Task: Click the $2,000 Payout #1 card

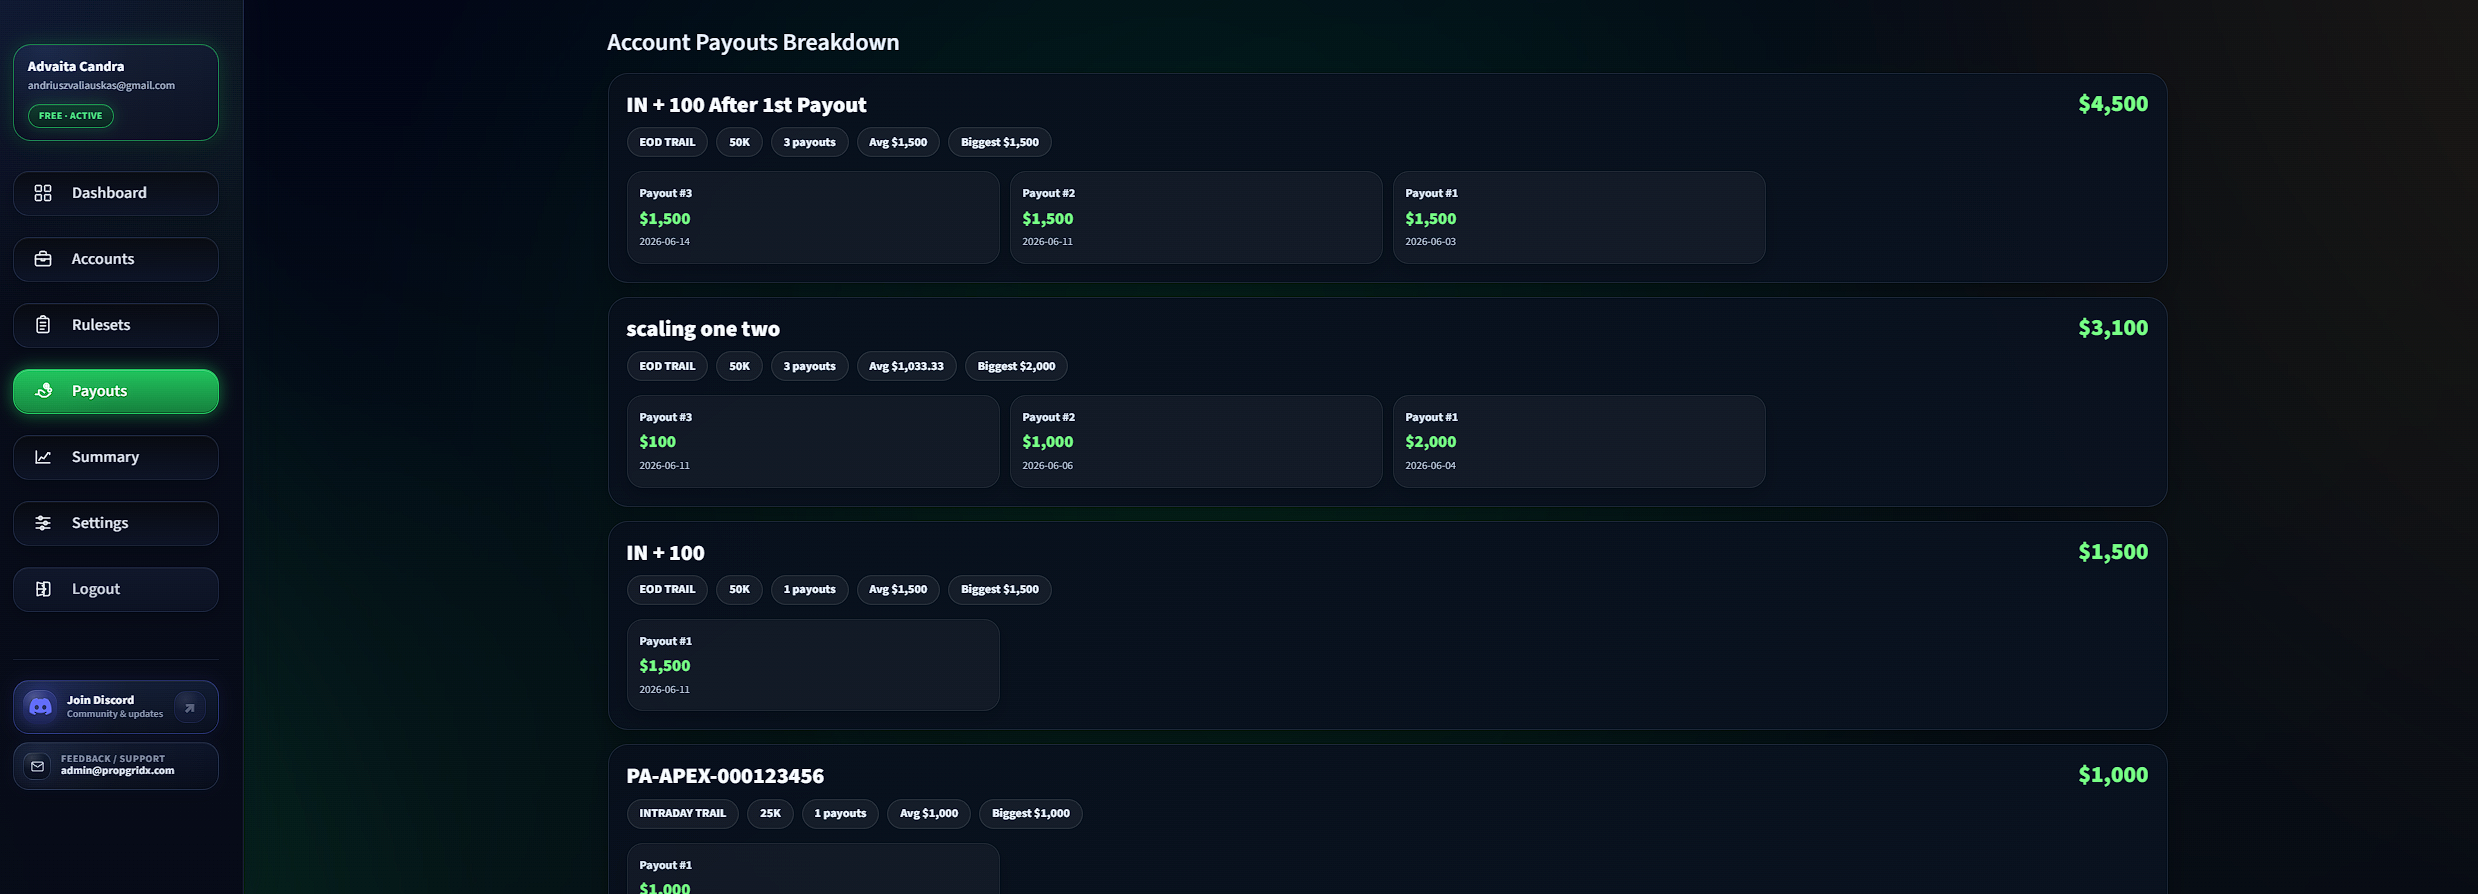Action: pyautogui.click(x=1579, y=441)
